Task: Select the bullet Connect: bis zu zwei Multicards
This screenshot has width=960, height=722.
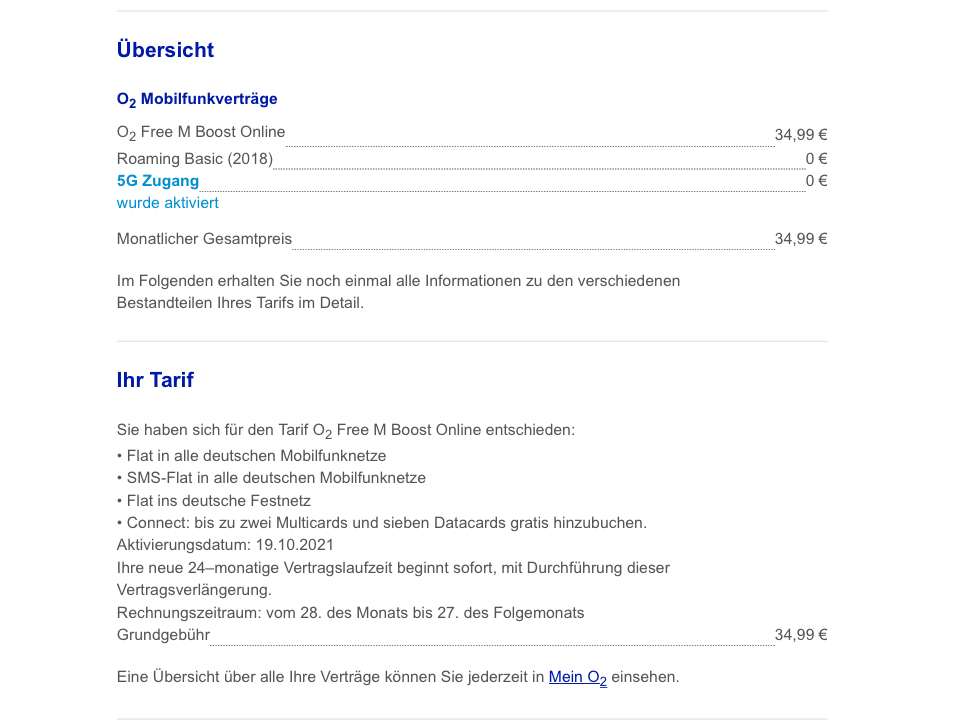Action: point(382,523)
